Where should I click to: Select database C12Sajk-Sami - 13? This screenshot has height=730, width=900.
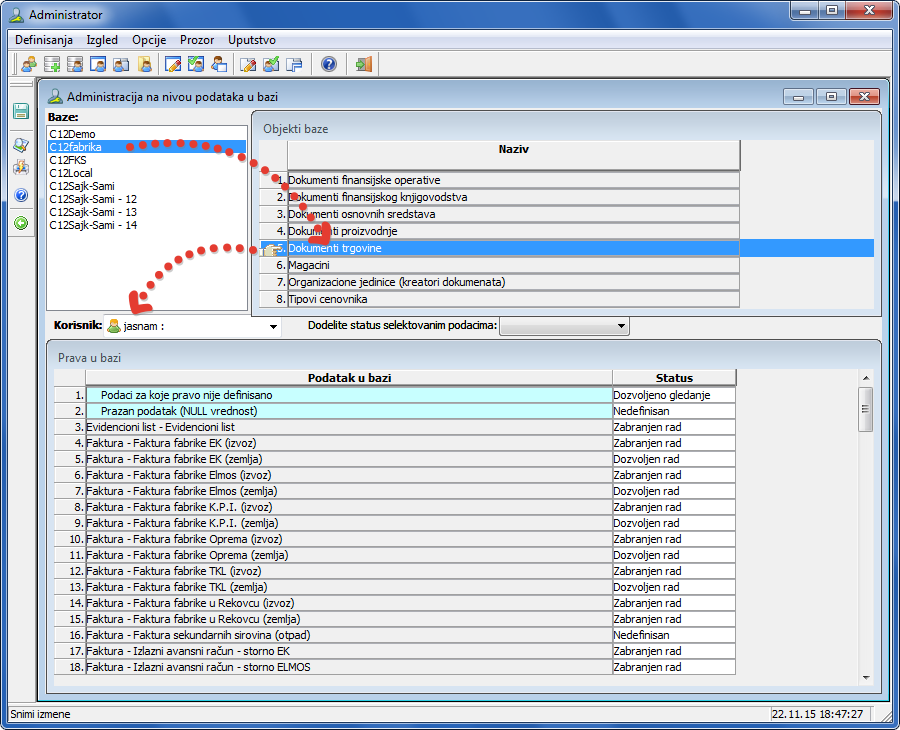click(x=148, y=212)
